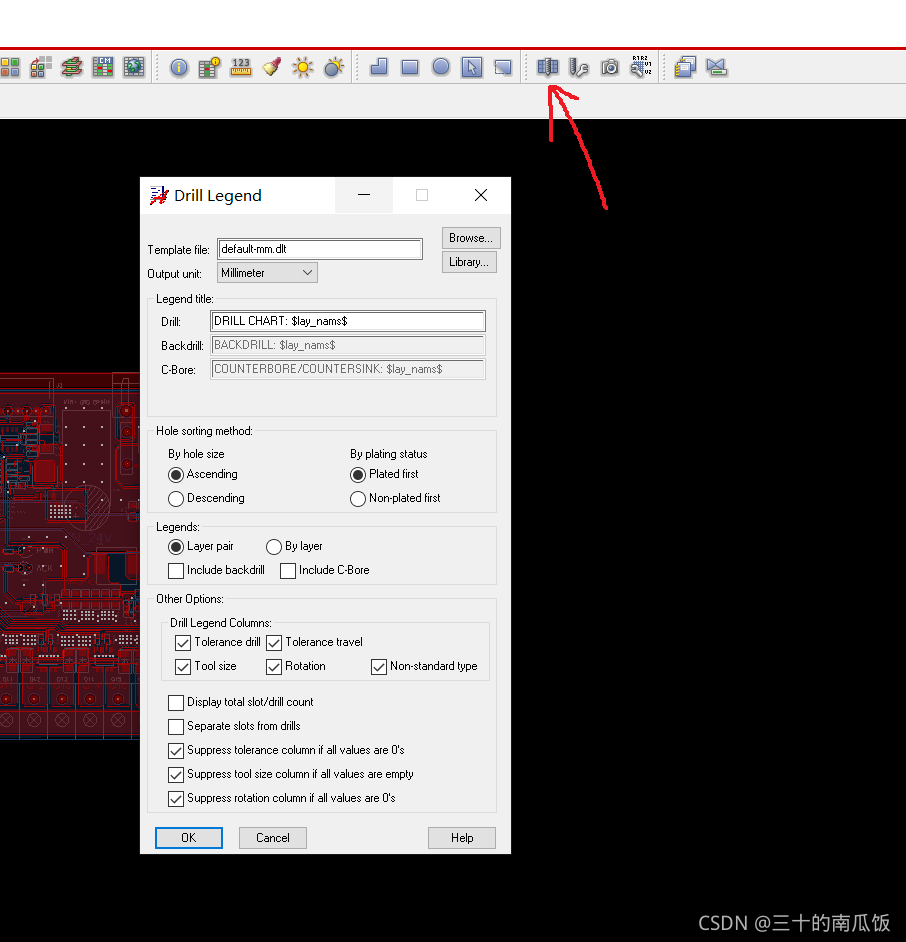Click the Assign Color paintbrush icon
The image size is (906, 942).
pyautogui.click(x=272, y=67)
